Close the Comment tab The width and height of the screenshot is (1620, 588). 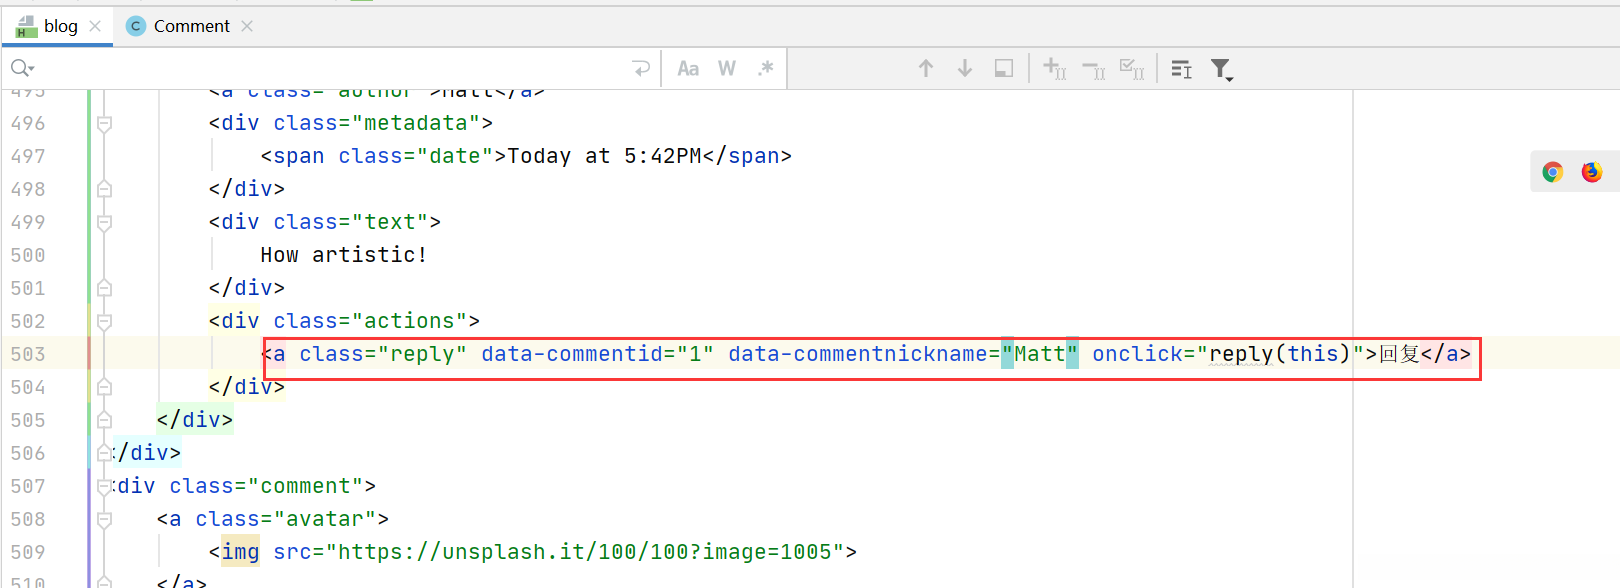[247, 26]
